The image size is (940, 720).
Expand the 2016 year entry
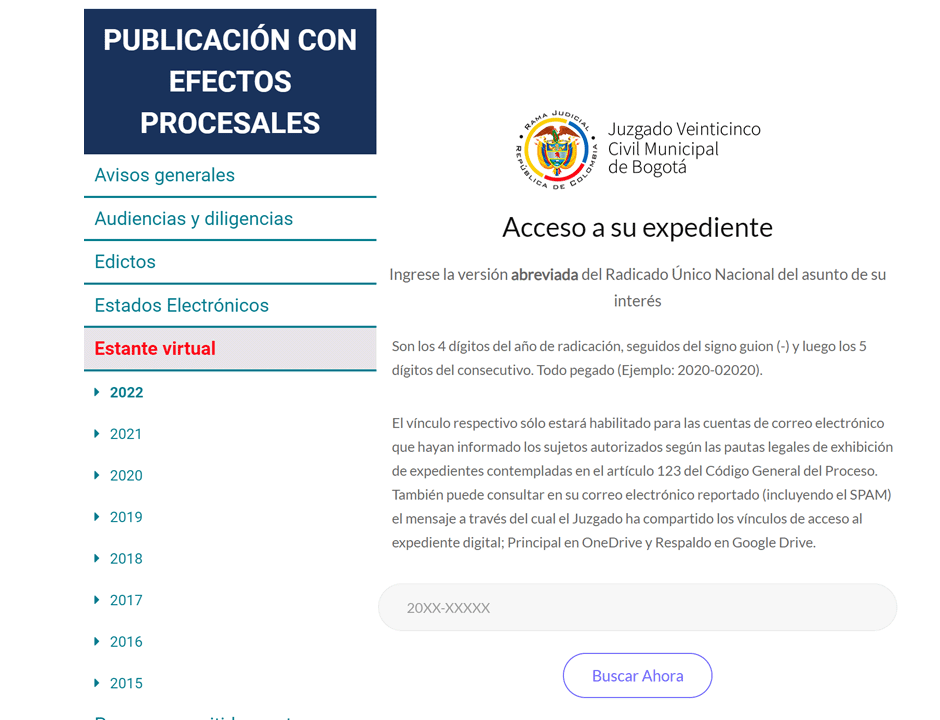coord(126,641)
